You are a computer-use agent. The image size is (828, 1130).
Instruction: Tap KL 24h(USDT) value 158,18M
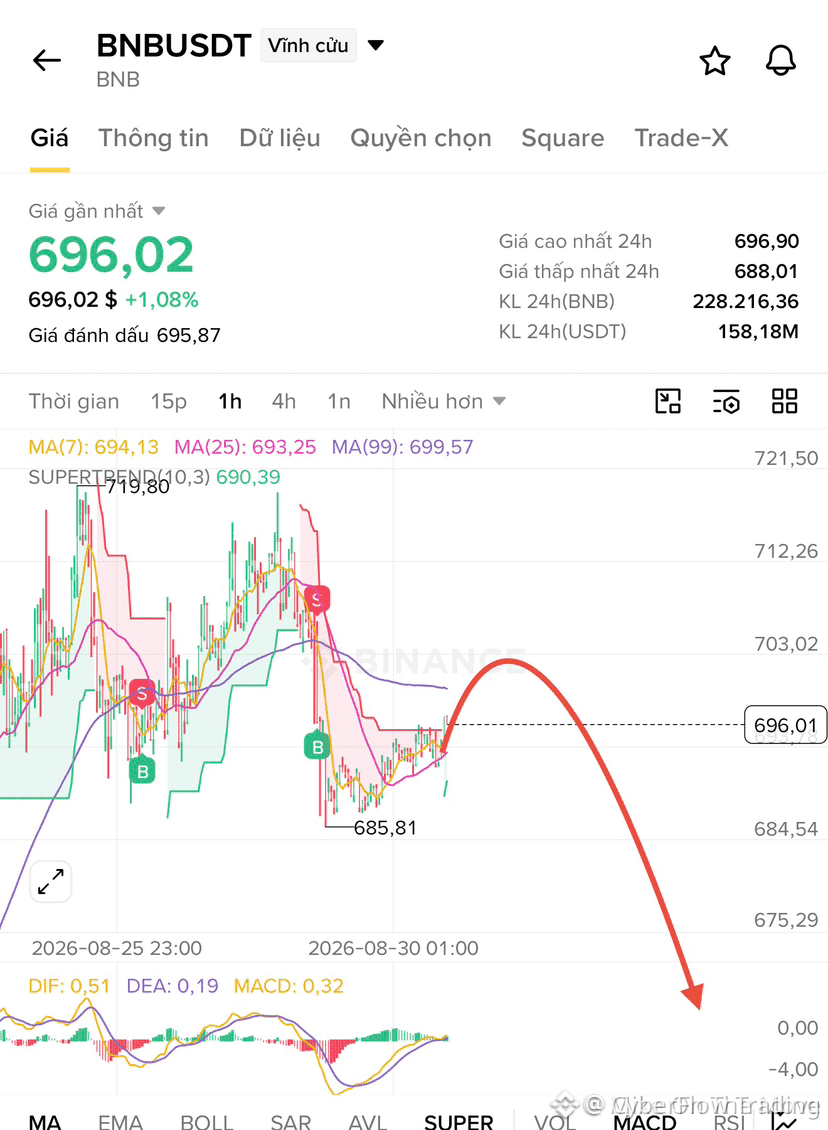pyautogui.click(x=758, y=332)
